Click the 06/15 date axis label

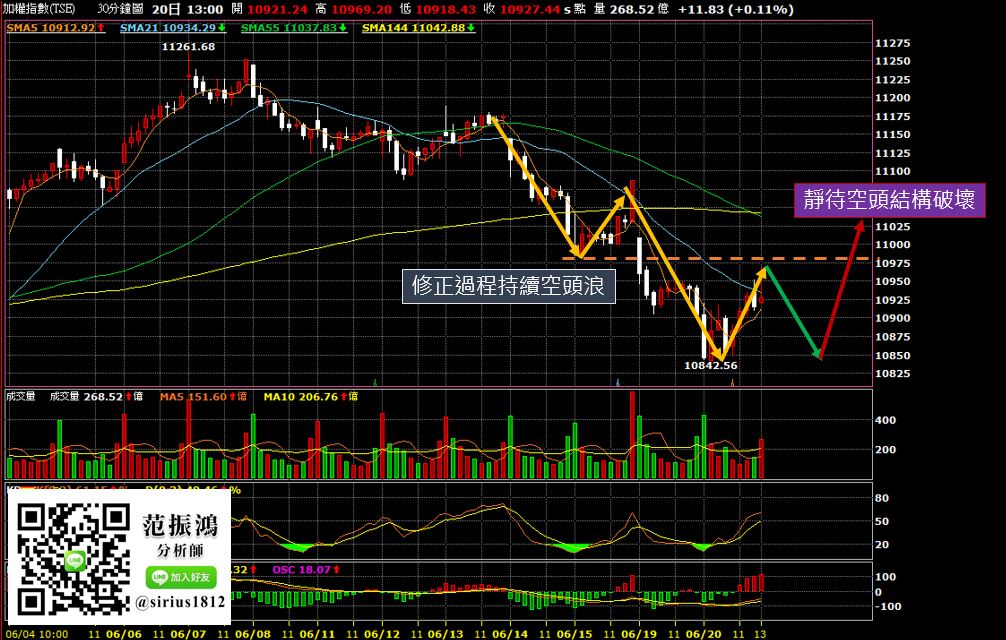point(574,634)
